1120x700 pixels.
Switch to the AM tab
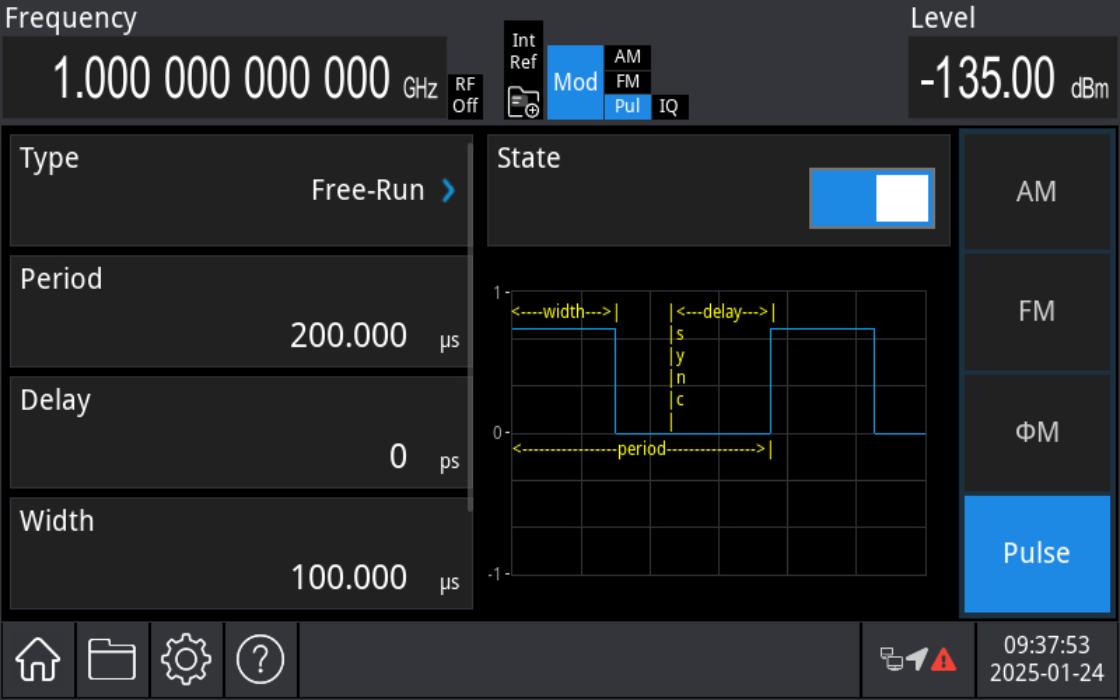point(1038,190)
